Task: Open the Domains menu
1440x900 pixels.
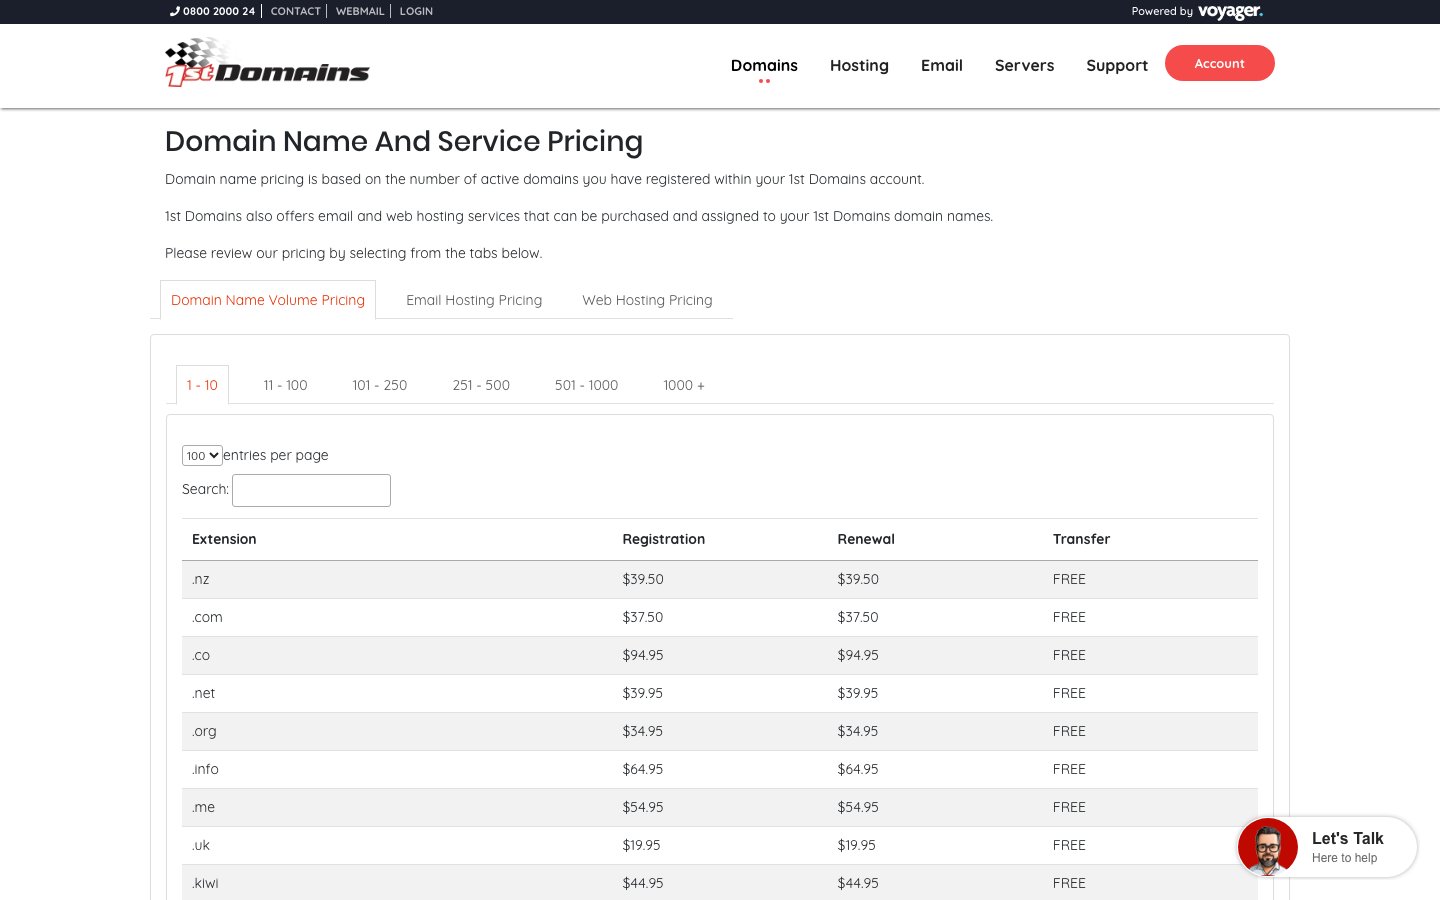Action: 764,65
